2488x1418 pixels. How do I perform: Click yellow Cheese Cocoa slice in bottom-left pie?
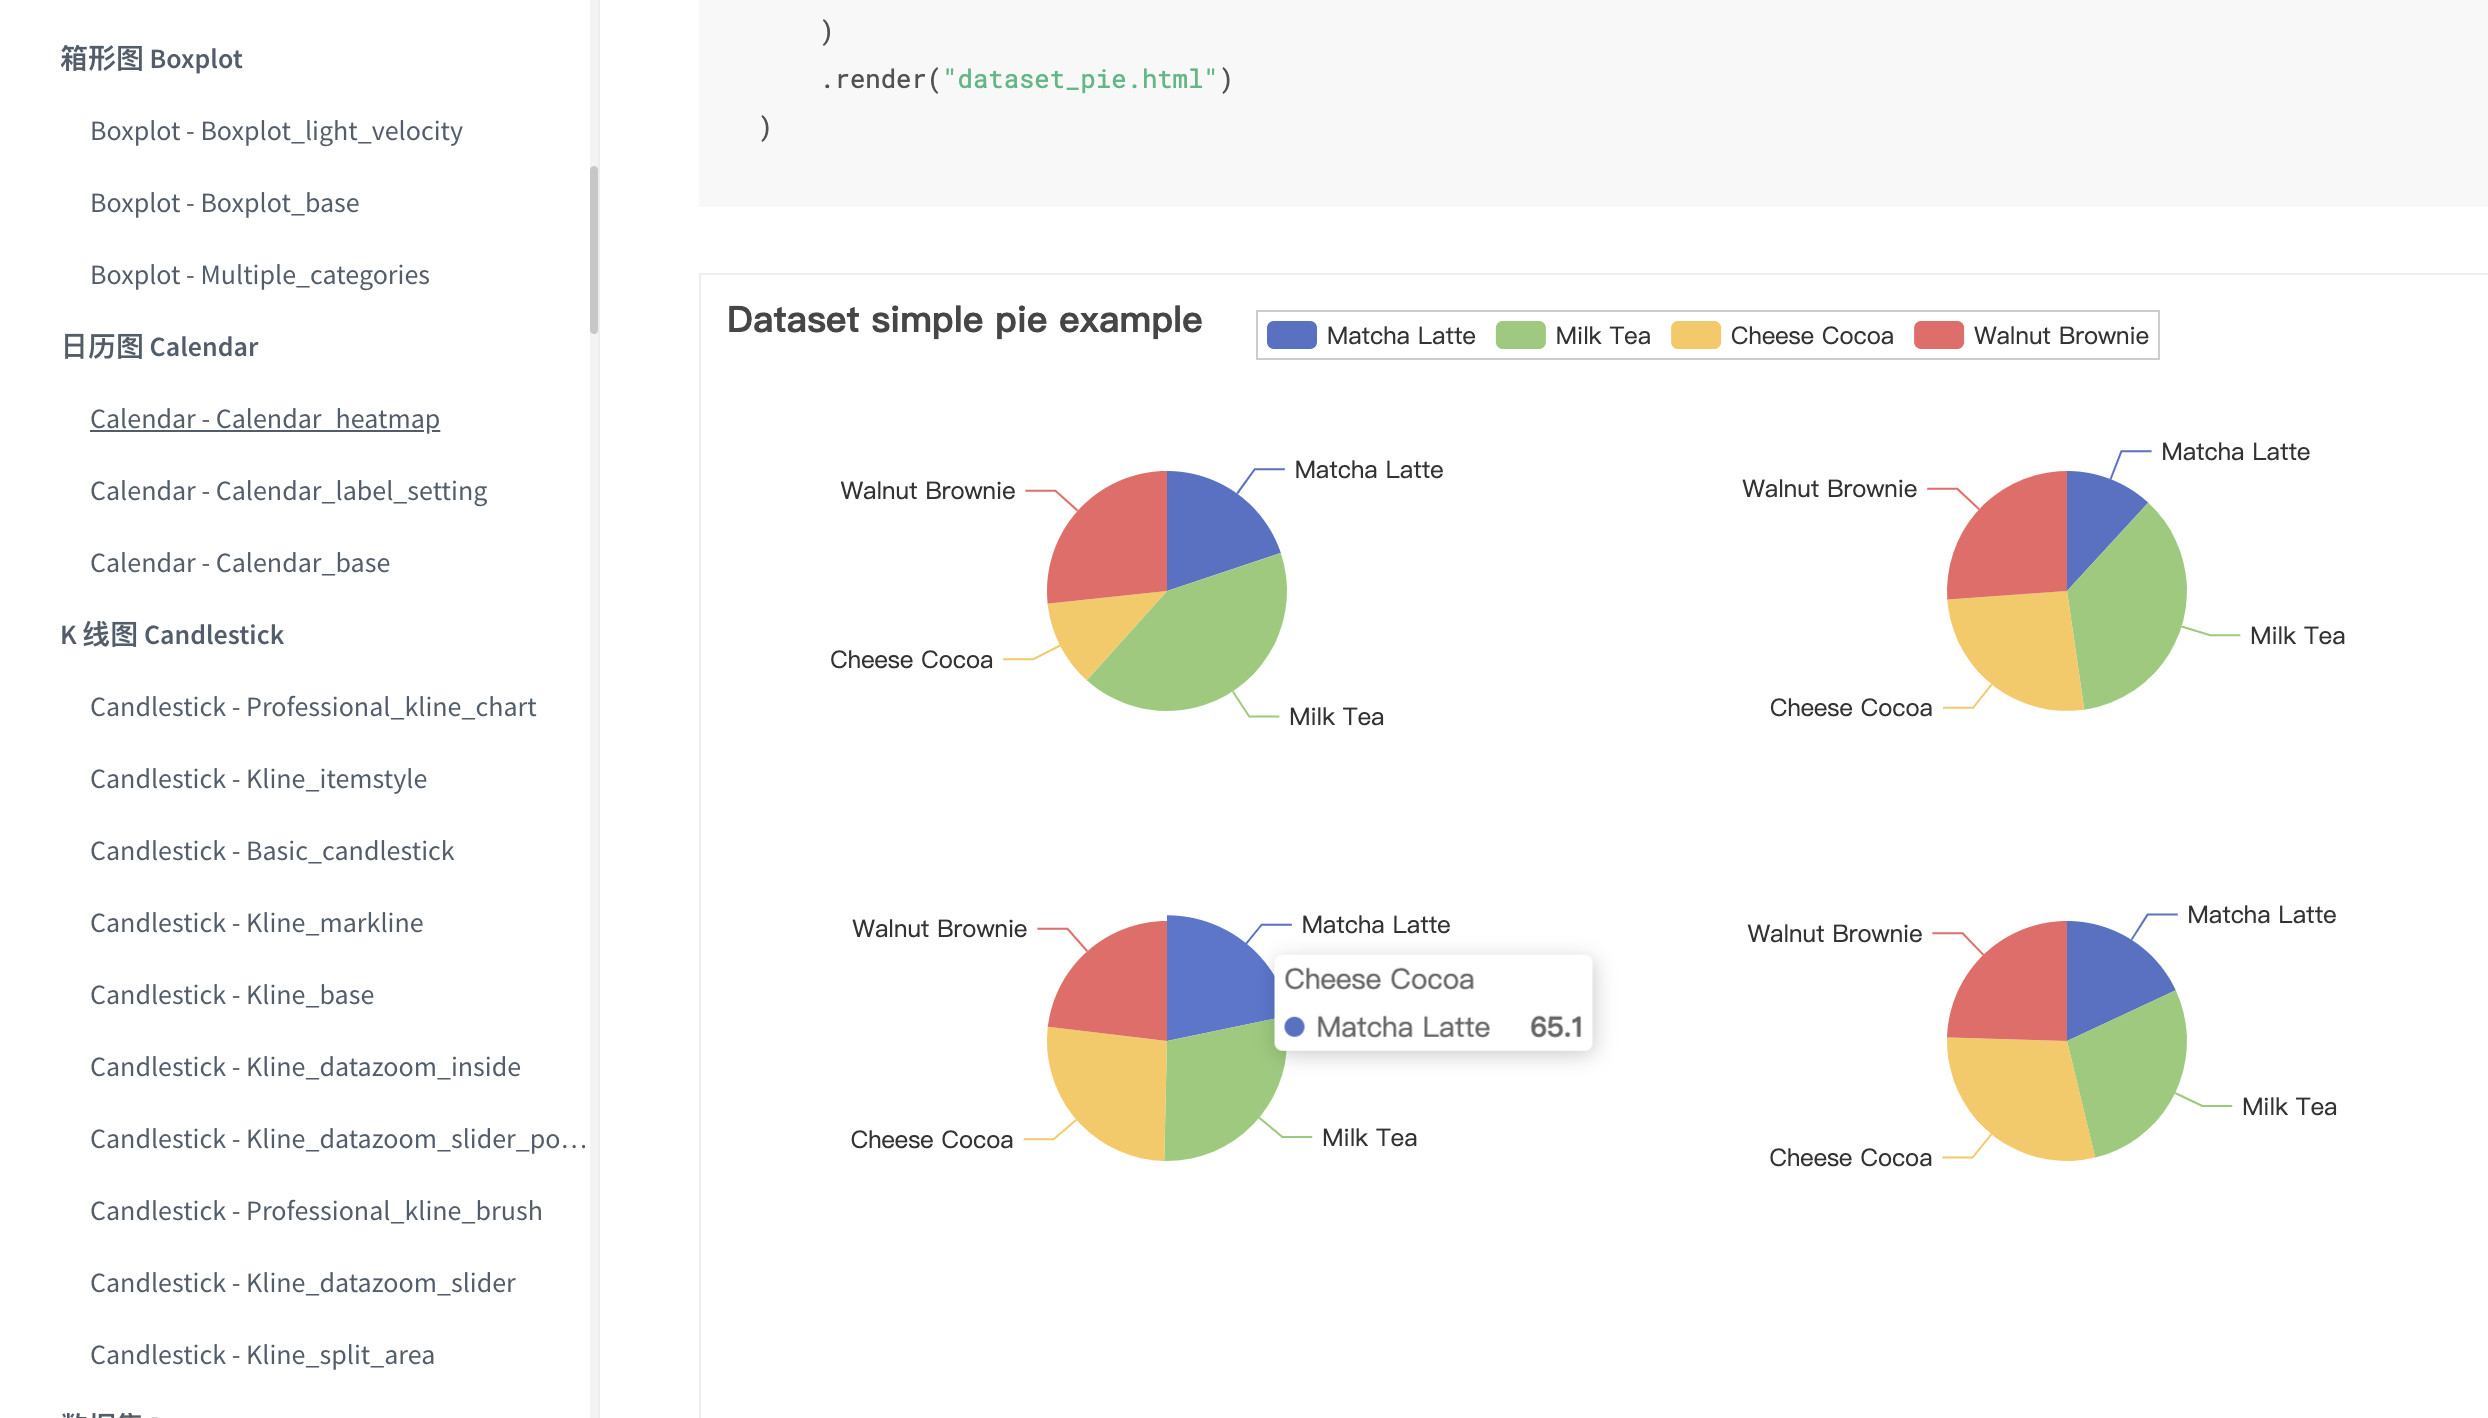(x=1110, y=1090)
